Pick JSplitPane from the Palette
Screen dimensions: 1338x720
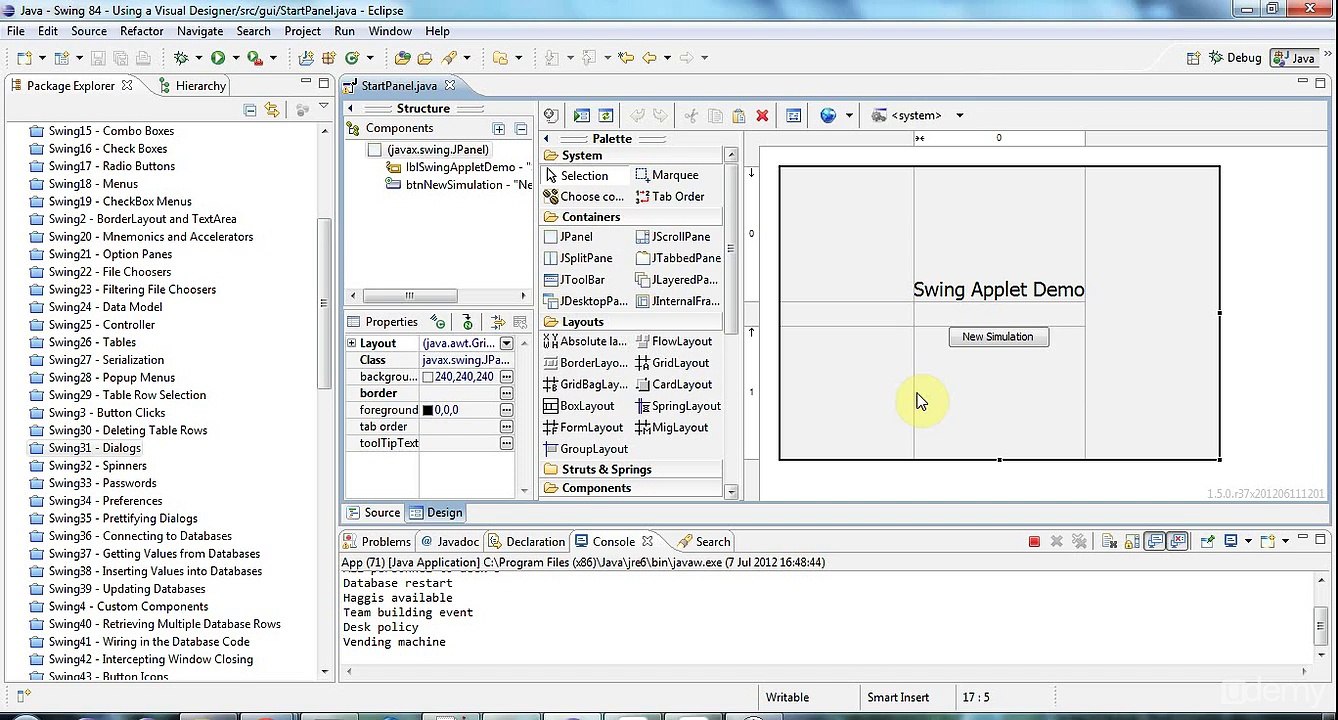[578, 258]
